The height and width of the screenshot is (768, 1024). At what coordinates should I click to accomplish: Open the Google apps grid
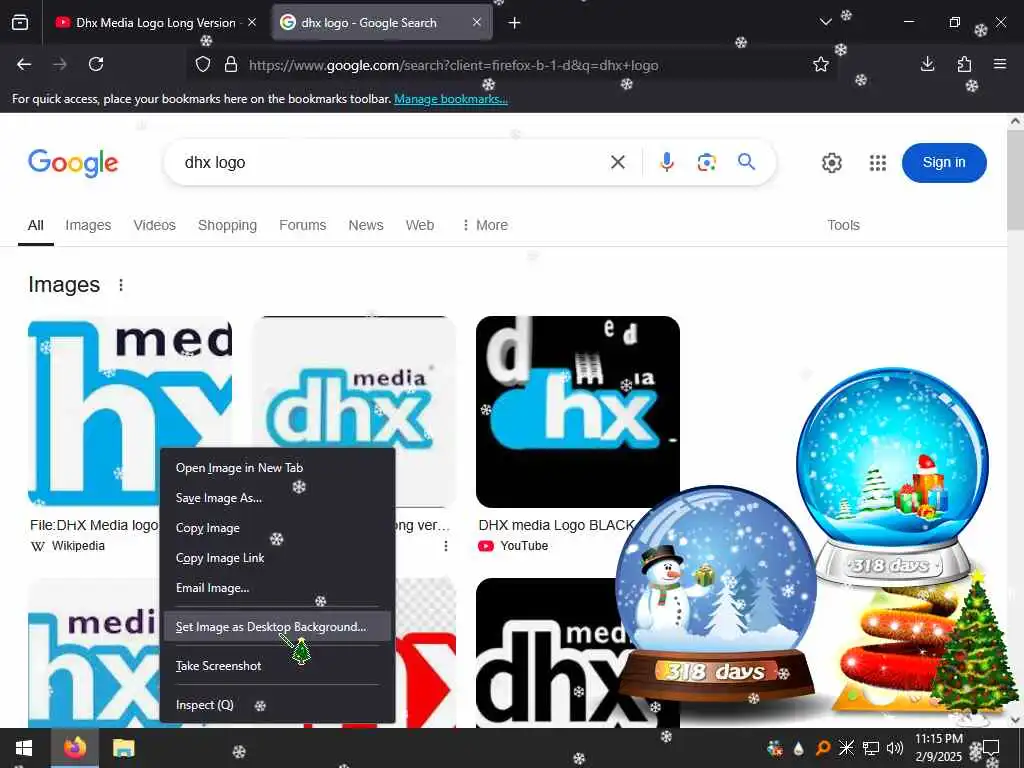(878, 163)
